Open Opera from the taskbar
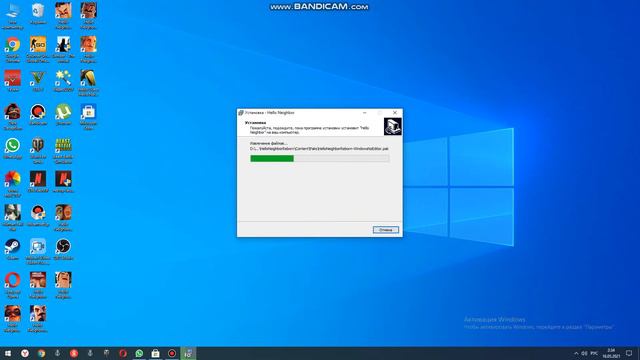Screen dimensions: 640x360 click(x=123, y=353)
